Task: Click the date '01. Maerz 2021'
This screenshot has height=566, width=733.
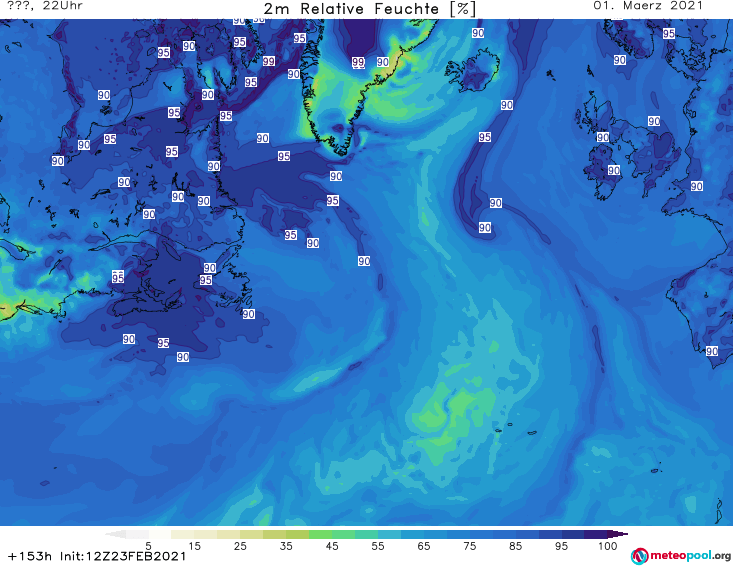Action: (x=648, y=6)
